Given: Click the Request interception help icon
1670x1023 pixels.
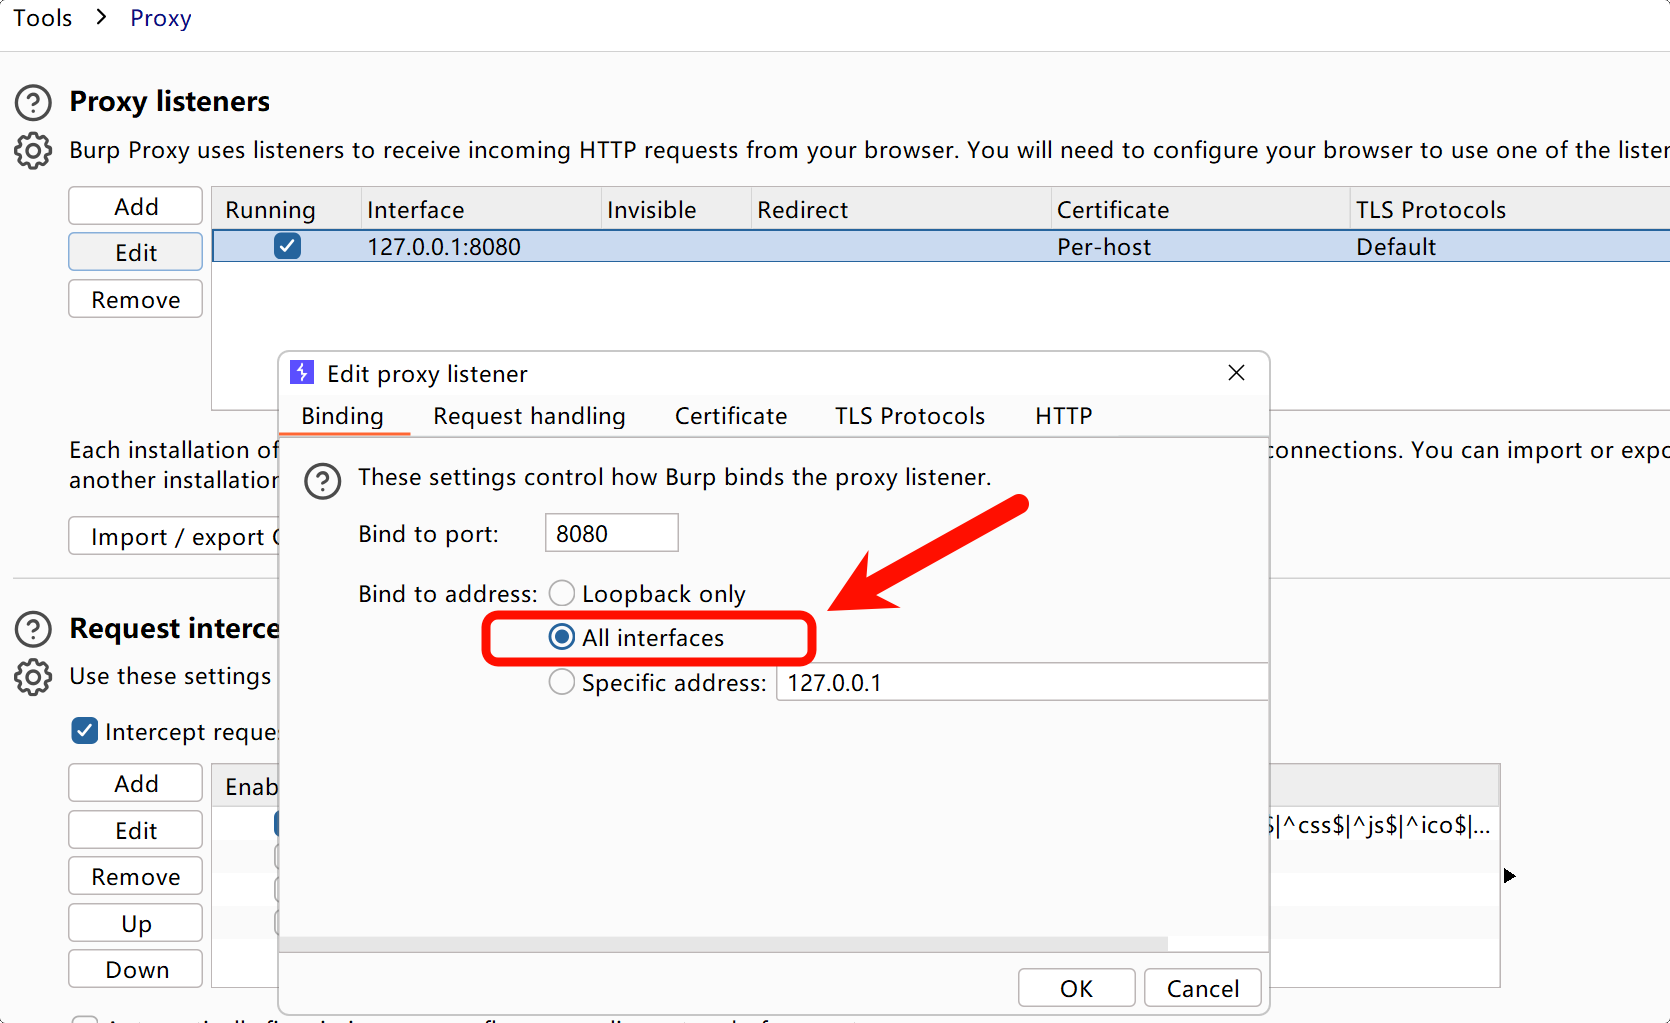Looking at the screenshot, I should 33,629.
